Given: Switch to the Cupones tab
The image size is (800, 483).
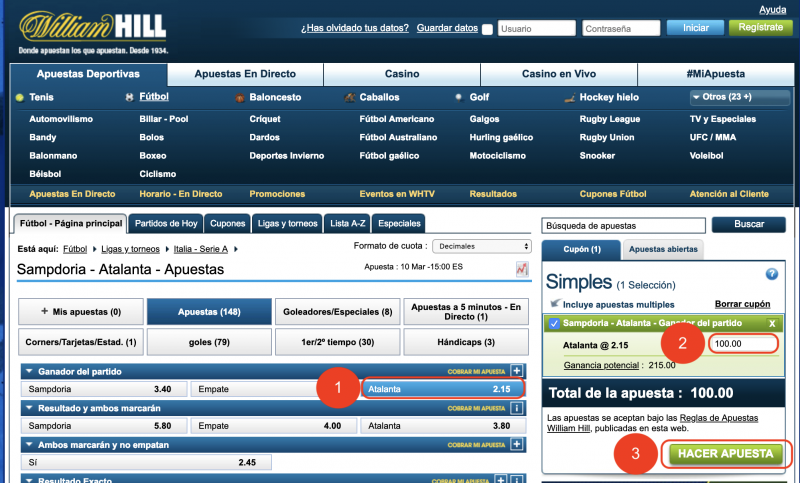Looking at the screenshot, I should pyautogui.click(x=228, y=223).
